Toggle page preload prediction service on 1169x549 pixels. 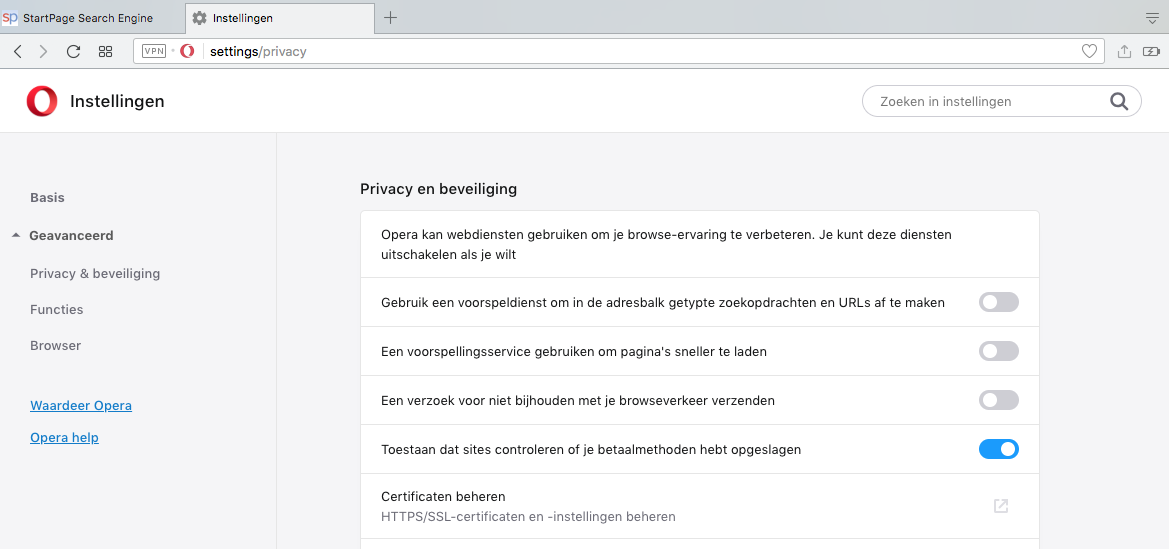pos(998,351)
